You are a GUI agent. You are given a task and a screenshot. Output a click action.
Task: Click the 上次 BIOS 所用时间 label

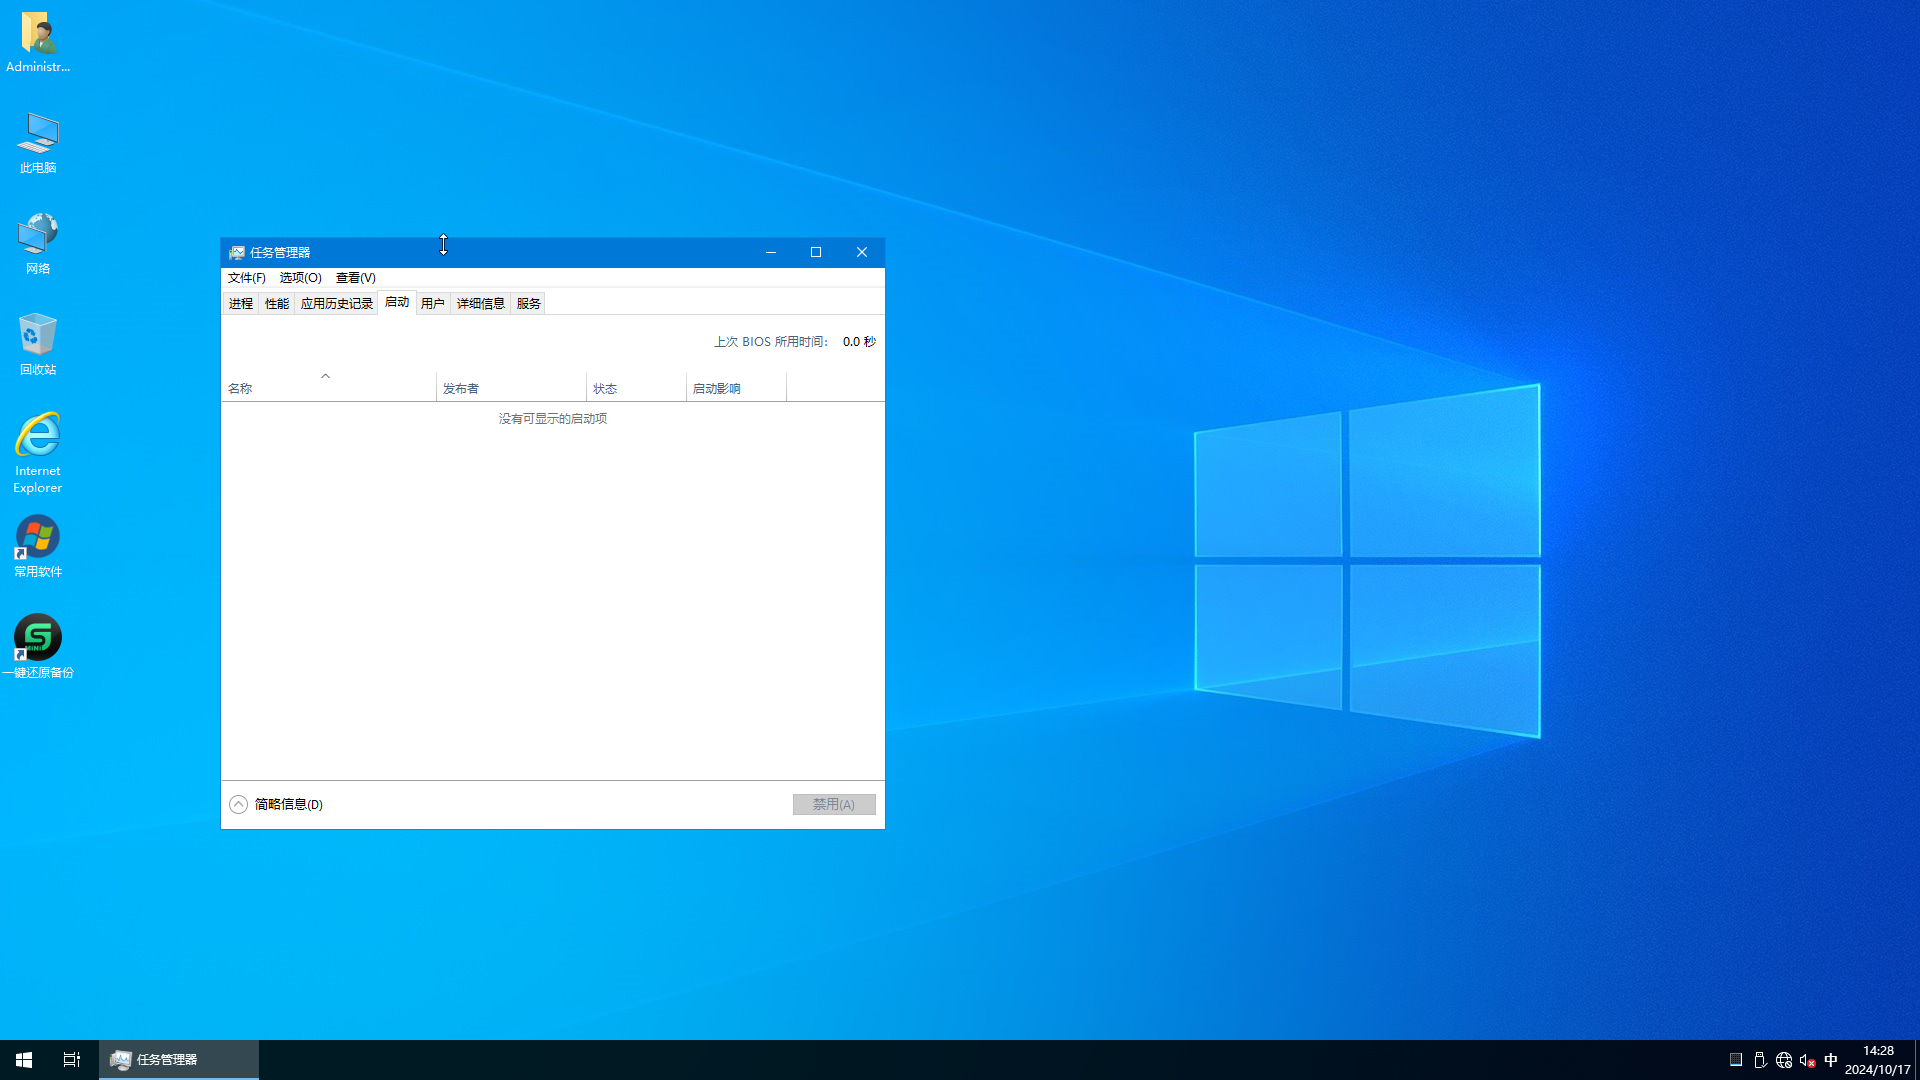coord(771,342)
